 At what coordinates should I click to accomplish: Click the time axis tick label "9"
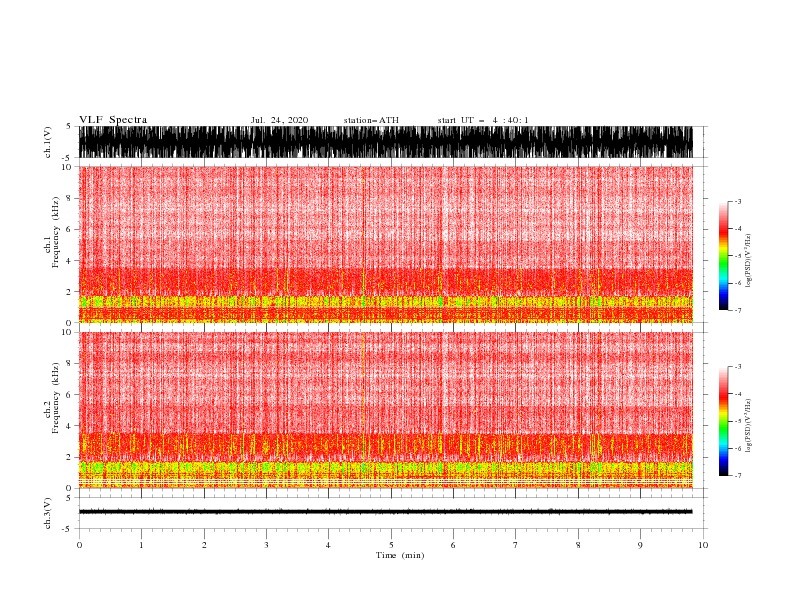pyautogui.click(x=640, y=545)
